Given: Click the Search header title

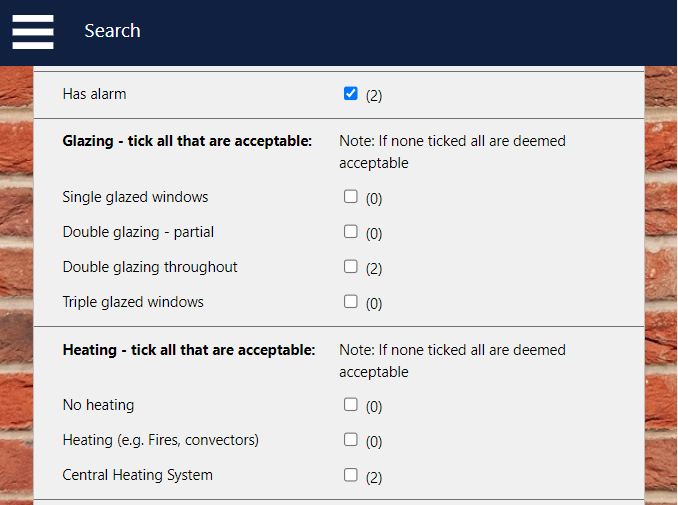Looking at the screenshot, I should pyautogui.click(x=112, y=31).
